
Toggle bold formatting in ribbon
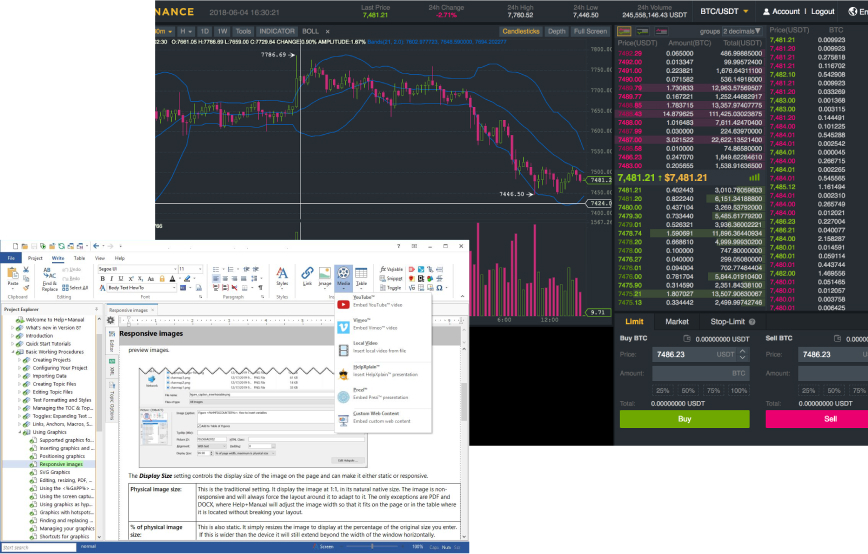pyautogui.click(x=102, y=278)
